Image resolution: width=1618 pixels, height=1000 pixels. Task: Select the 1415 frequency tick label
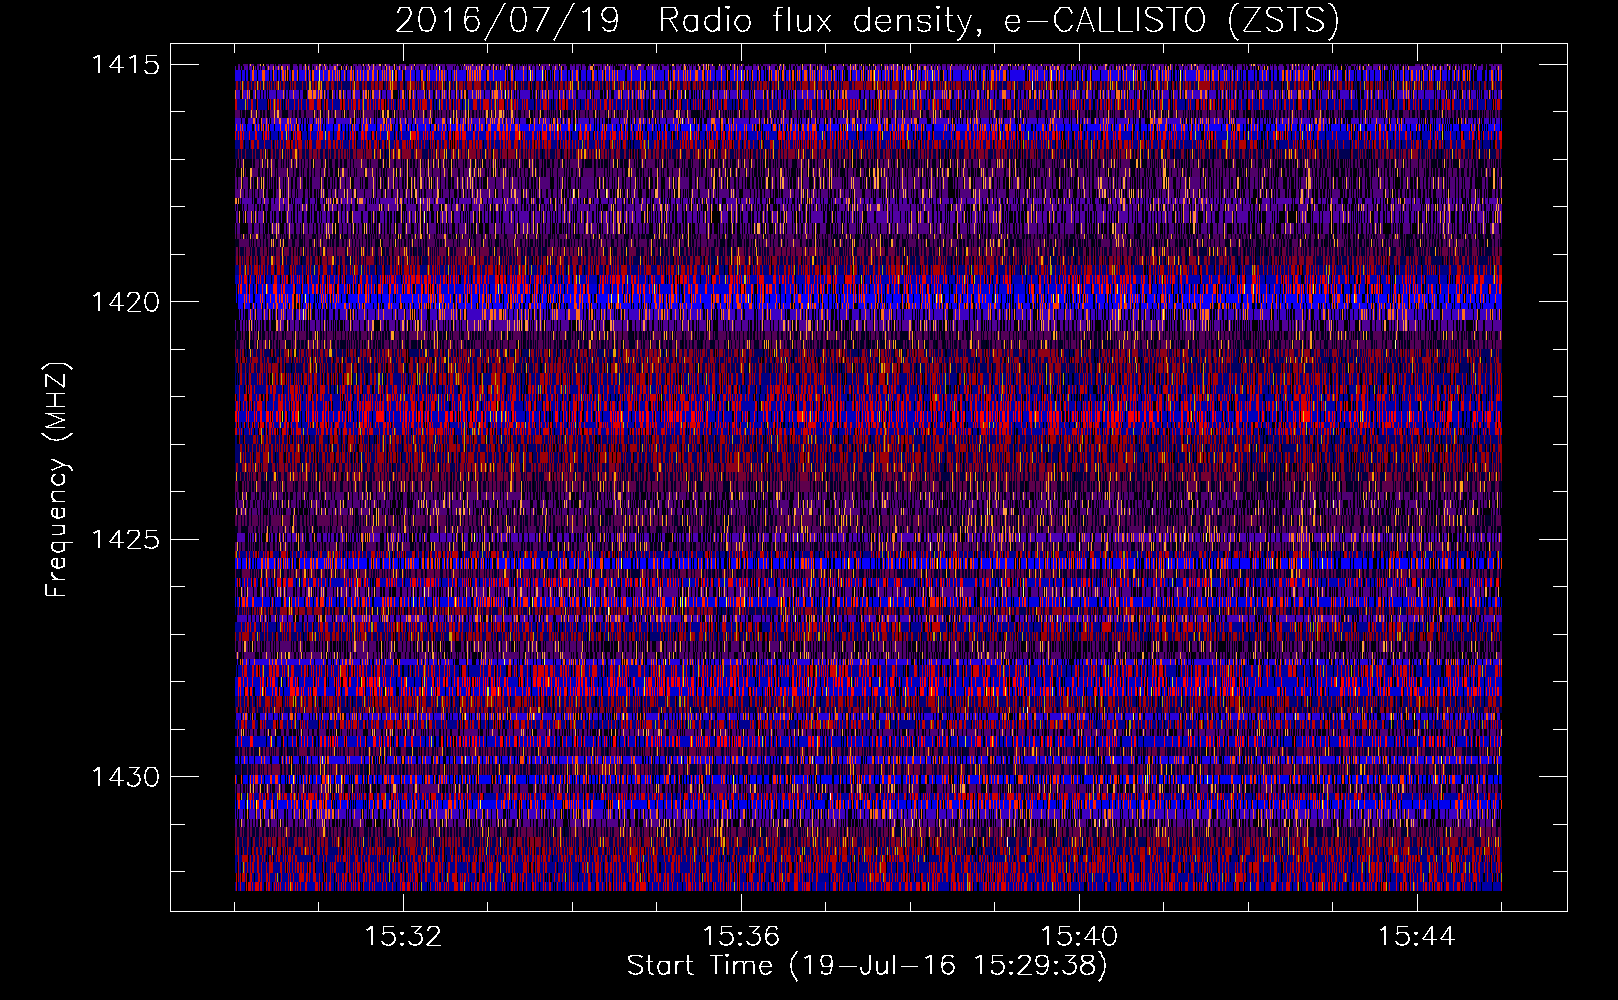pos(125,65)
